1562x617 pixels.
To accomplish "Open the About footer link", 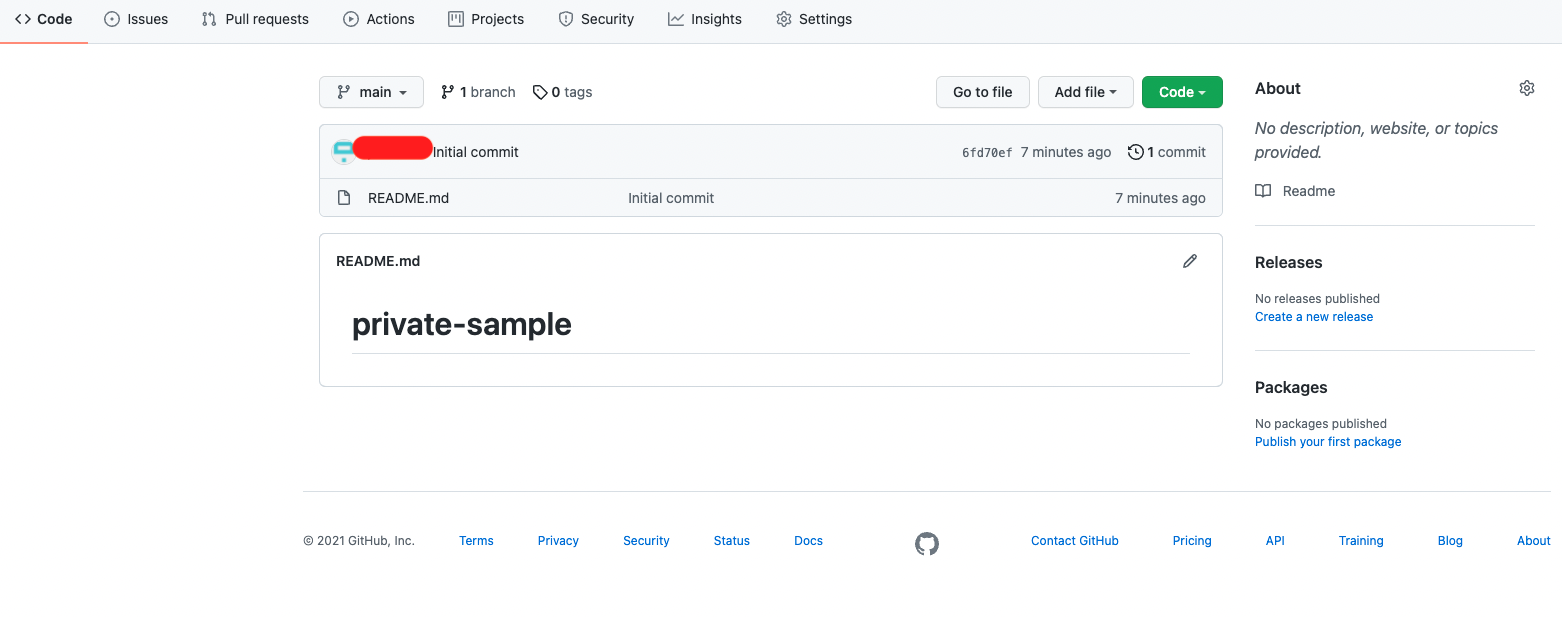I will pyautogui.click(x=1534, y=541).
